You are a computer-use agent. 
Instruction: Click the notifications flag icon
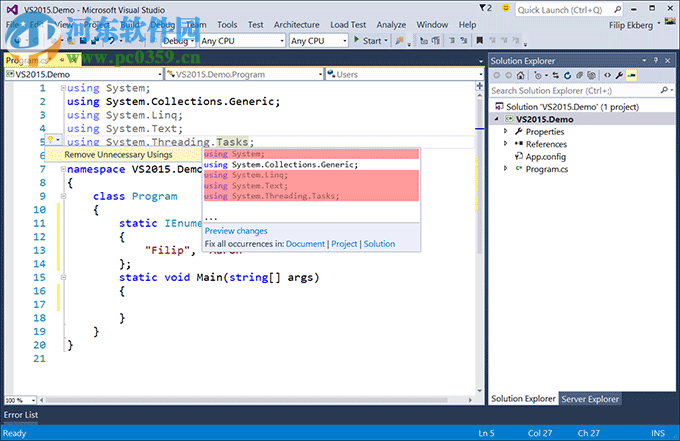pos(483,8)
